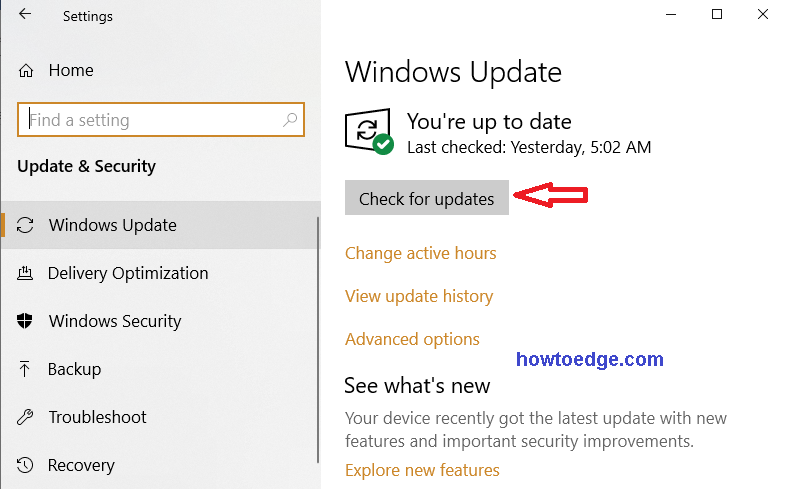This screenshot has height=489, width=785.
Task: Open the Windows Update section
Action: click(113, 225)
